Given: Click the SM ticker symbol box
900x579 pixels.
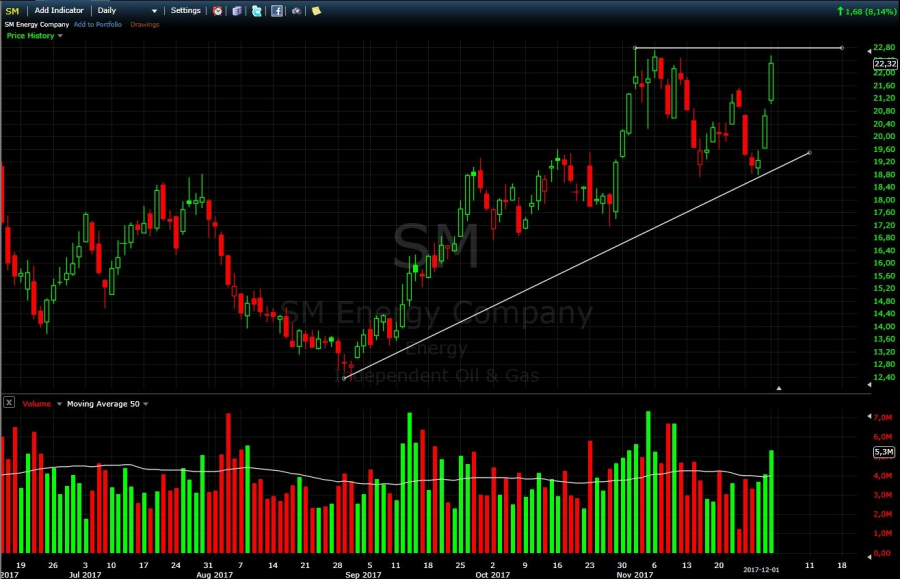Looking at the screenshot, I should click(x=13, y=10).
